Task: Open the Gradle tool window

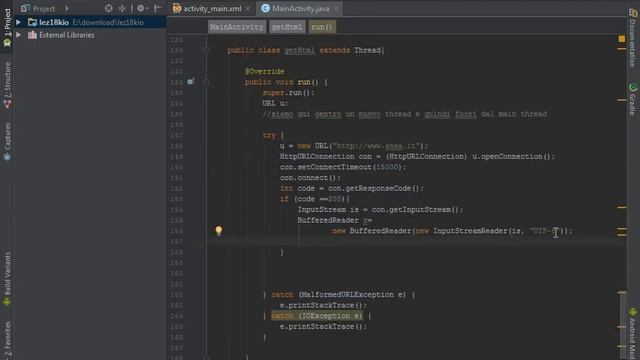Action: (633, 99)
